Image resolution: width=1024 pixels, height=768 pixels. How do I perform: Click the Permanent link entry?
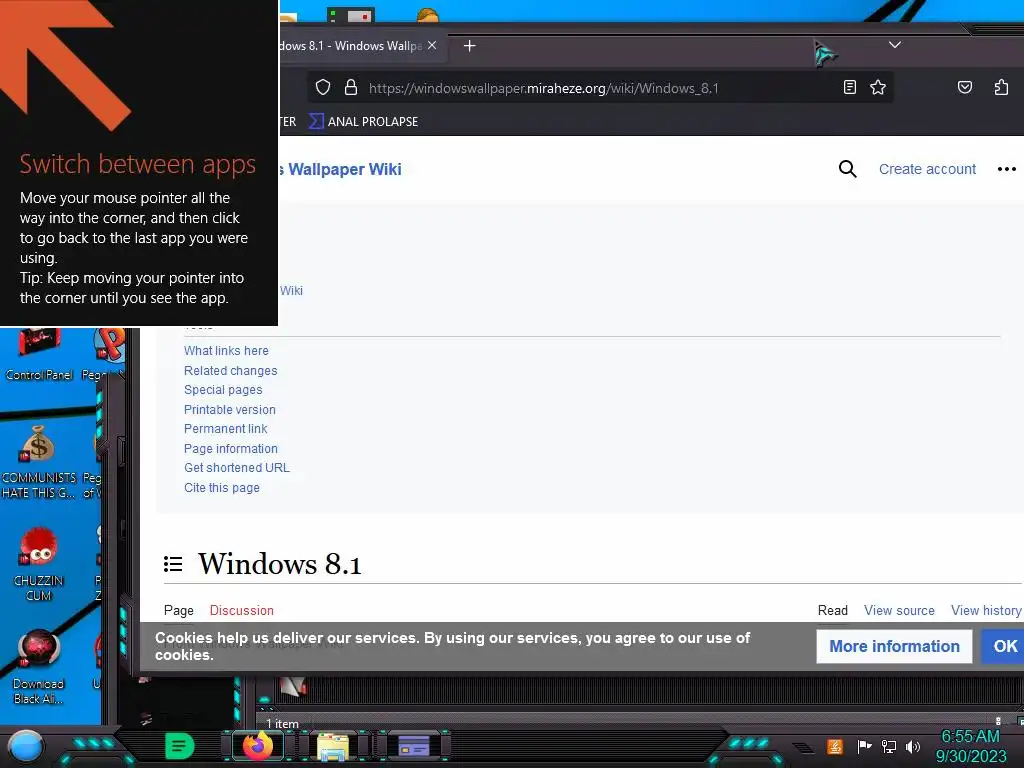225,428
